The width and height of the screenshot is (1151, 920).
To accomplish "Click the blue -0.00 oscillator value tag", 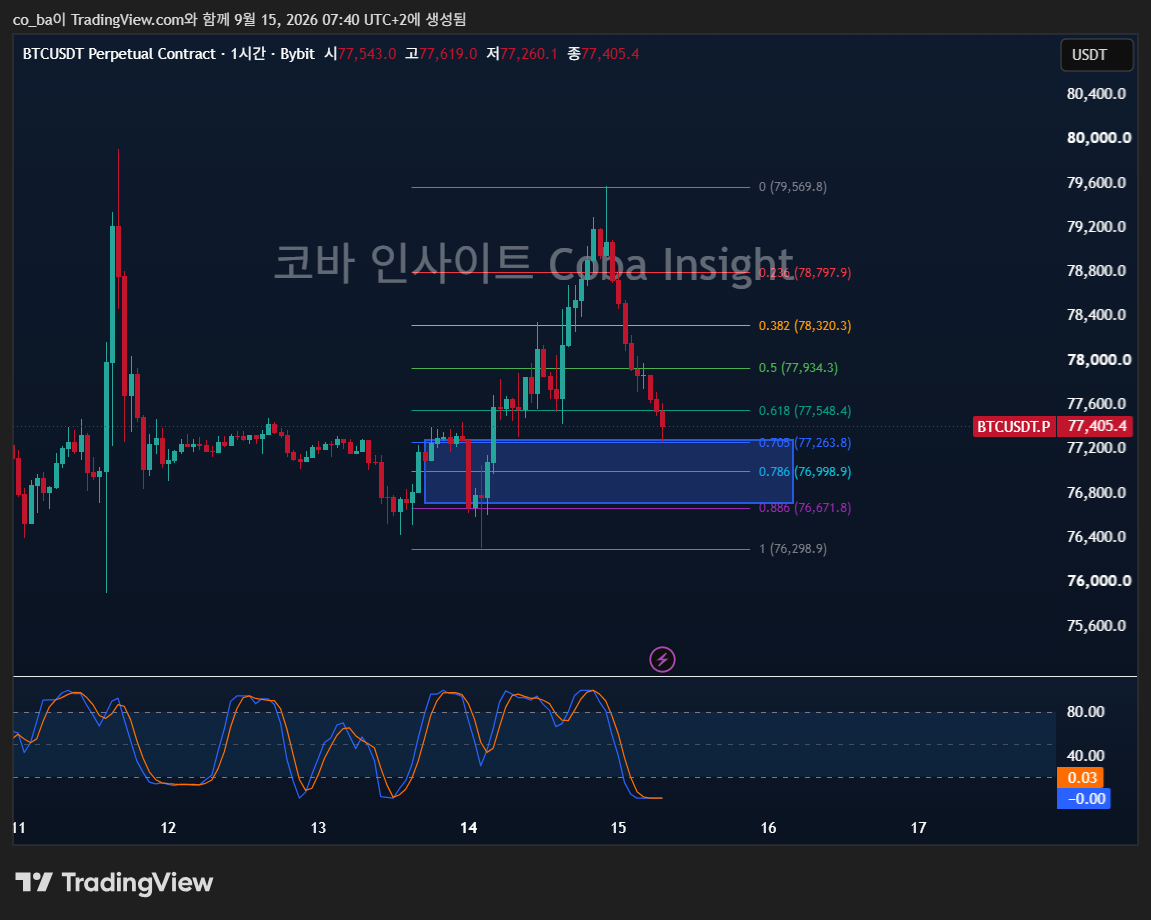I will pos(1083,798).
